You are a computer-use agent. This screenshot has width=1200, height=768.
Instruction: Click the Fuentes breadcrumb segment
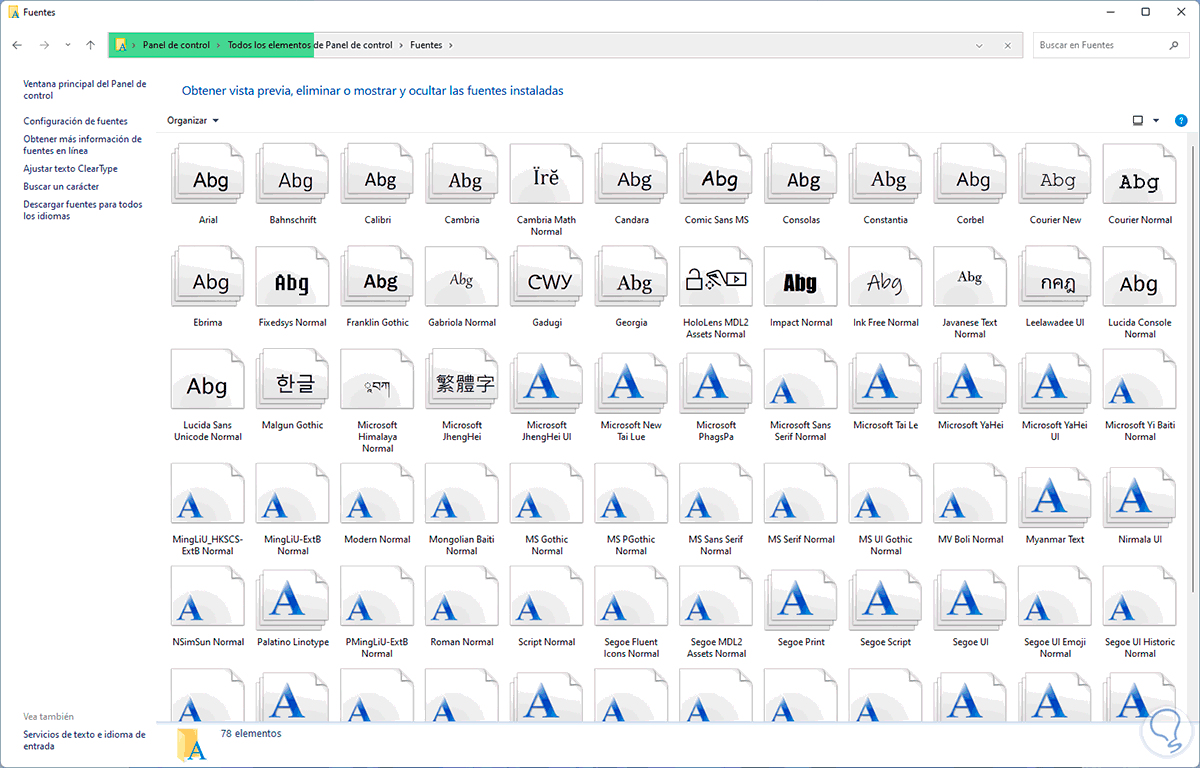click(x=426, y=45)
